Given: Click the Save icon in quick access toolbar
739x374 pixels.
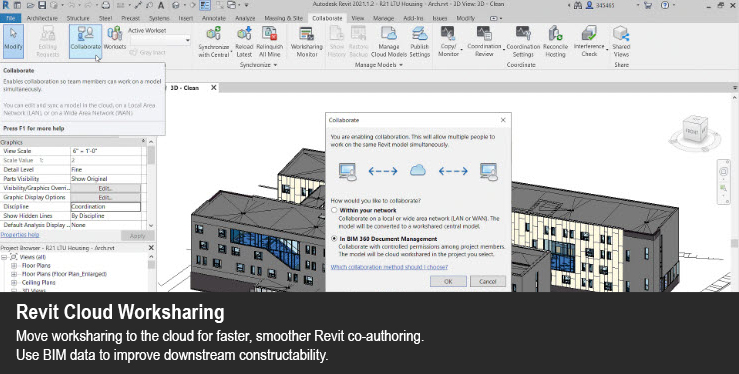Looking at the screenshot, I should click(42, 5).
